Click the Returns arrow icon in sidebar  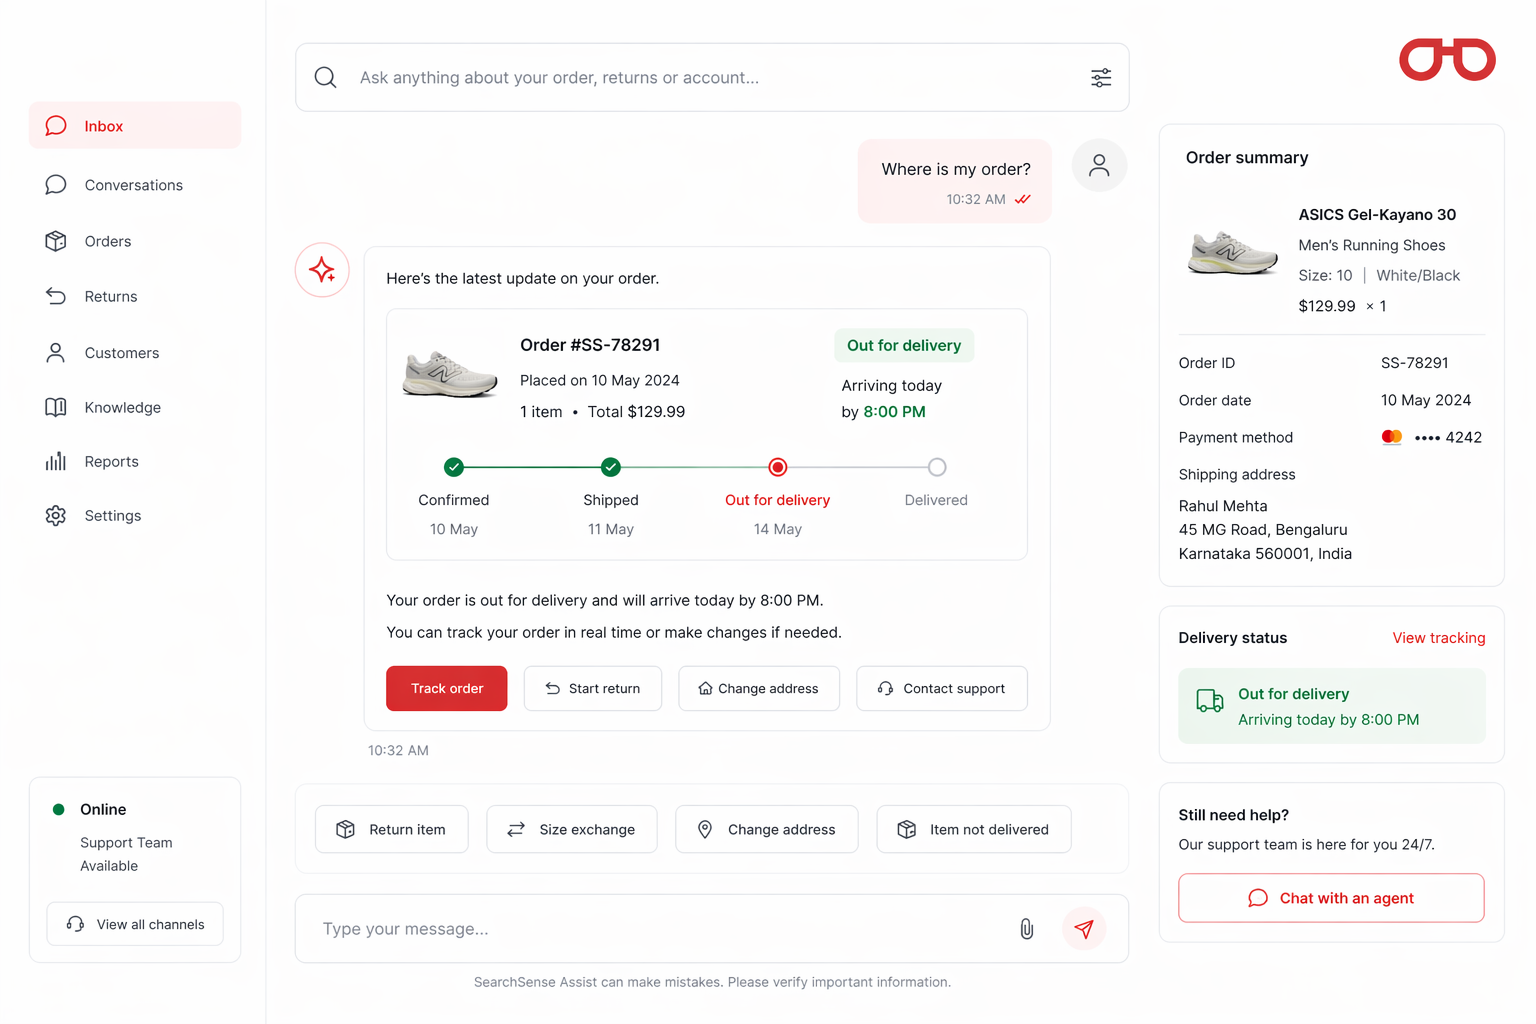click(x=56, y=296)
